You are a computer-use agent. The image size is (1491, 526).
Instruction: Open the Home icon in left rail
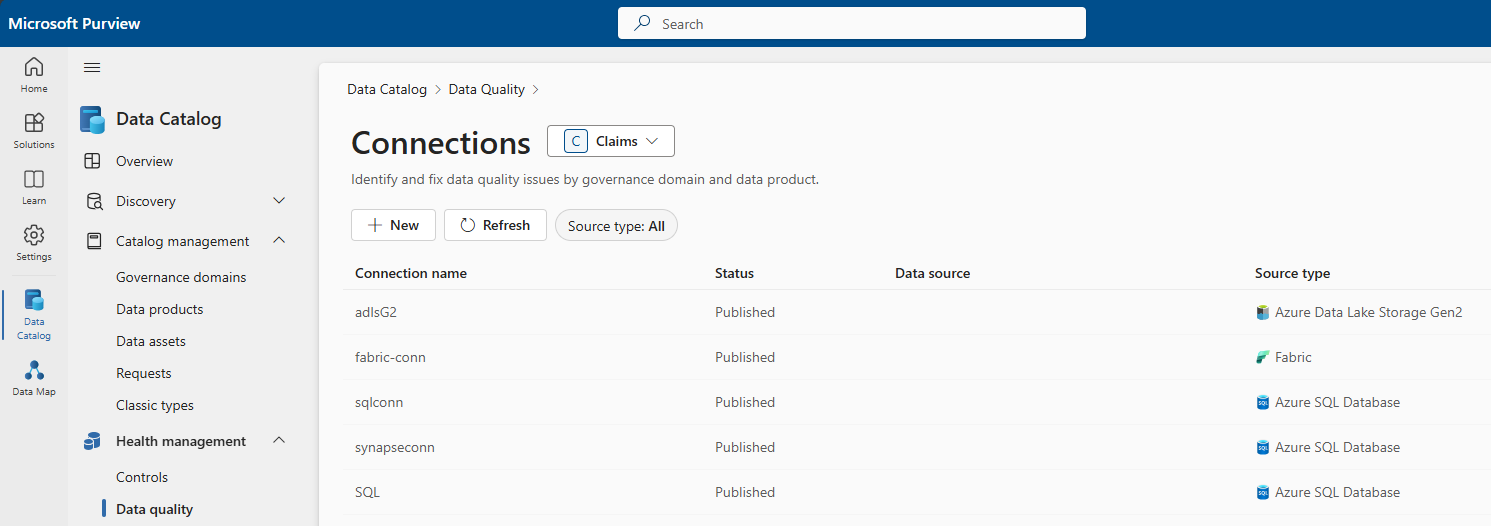tap(34, 67)
